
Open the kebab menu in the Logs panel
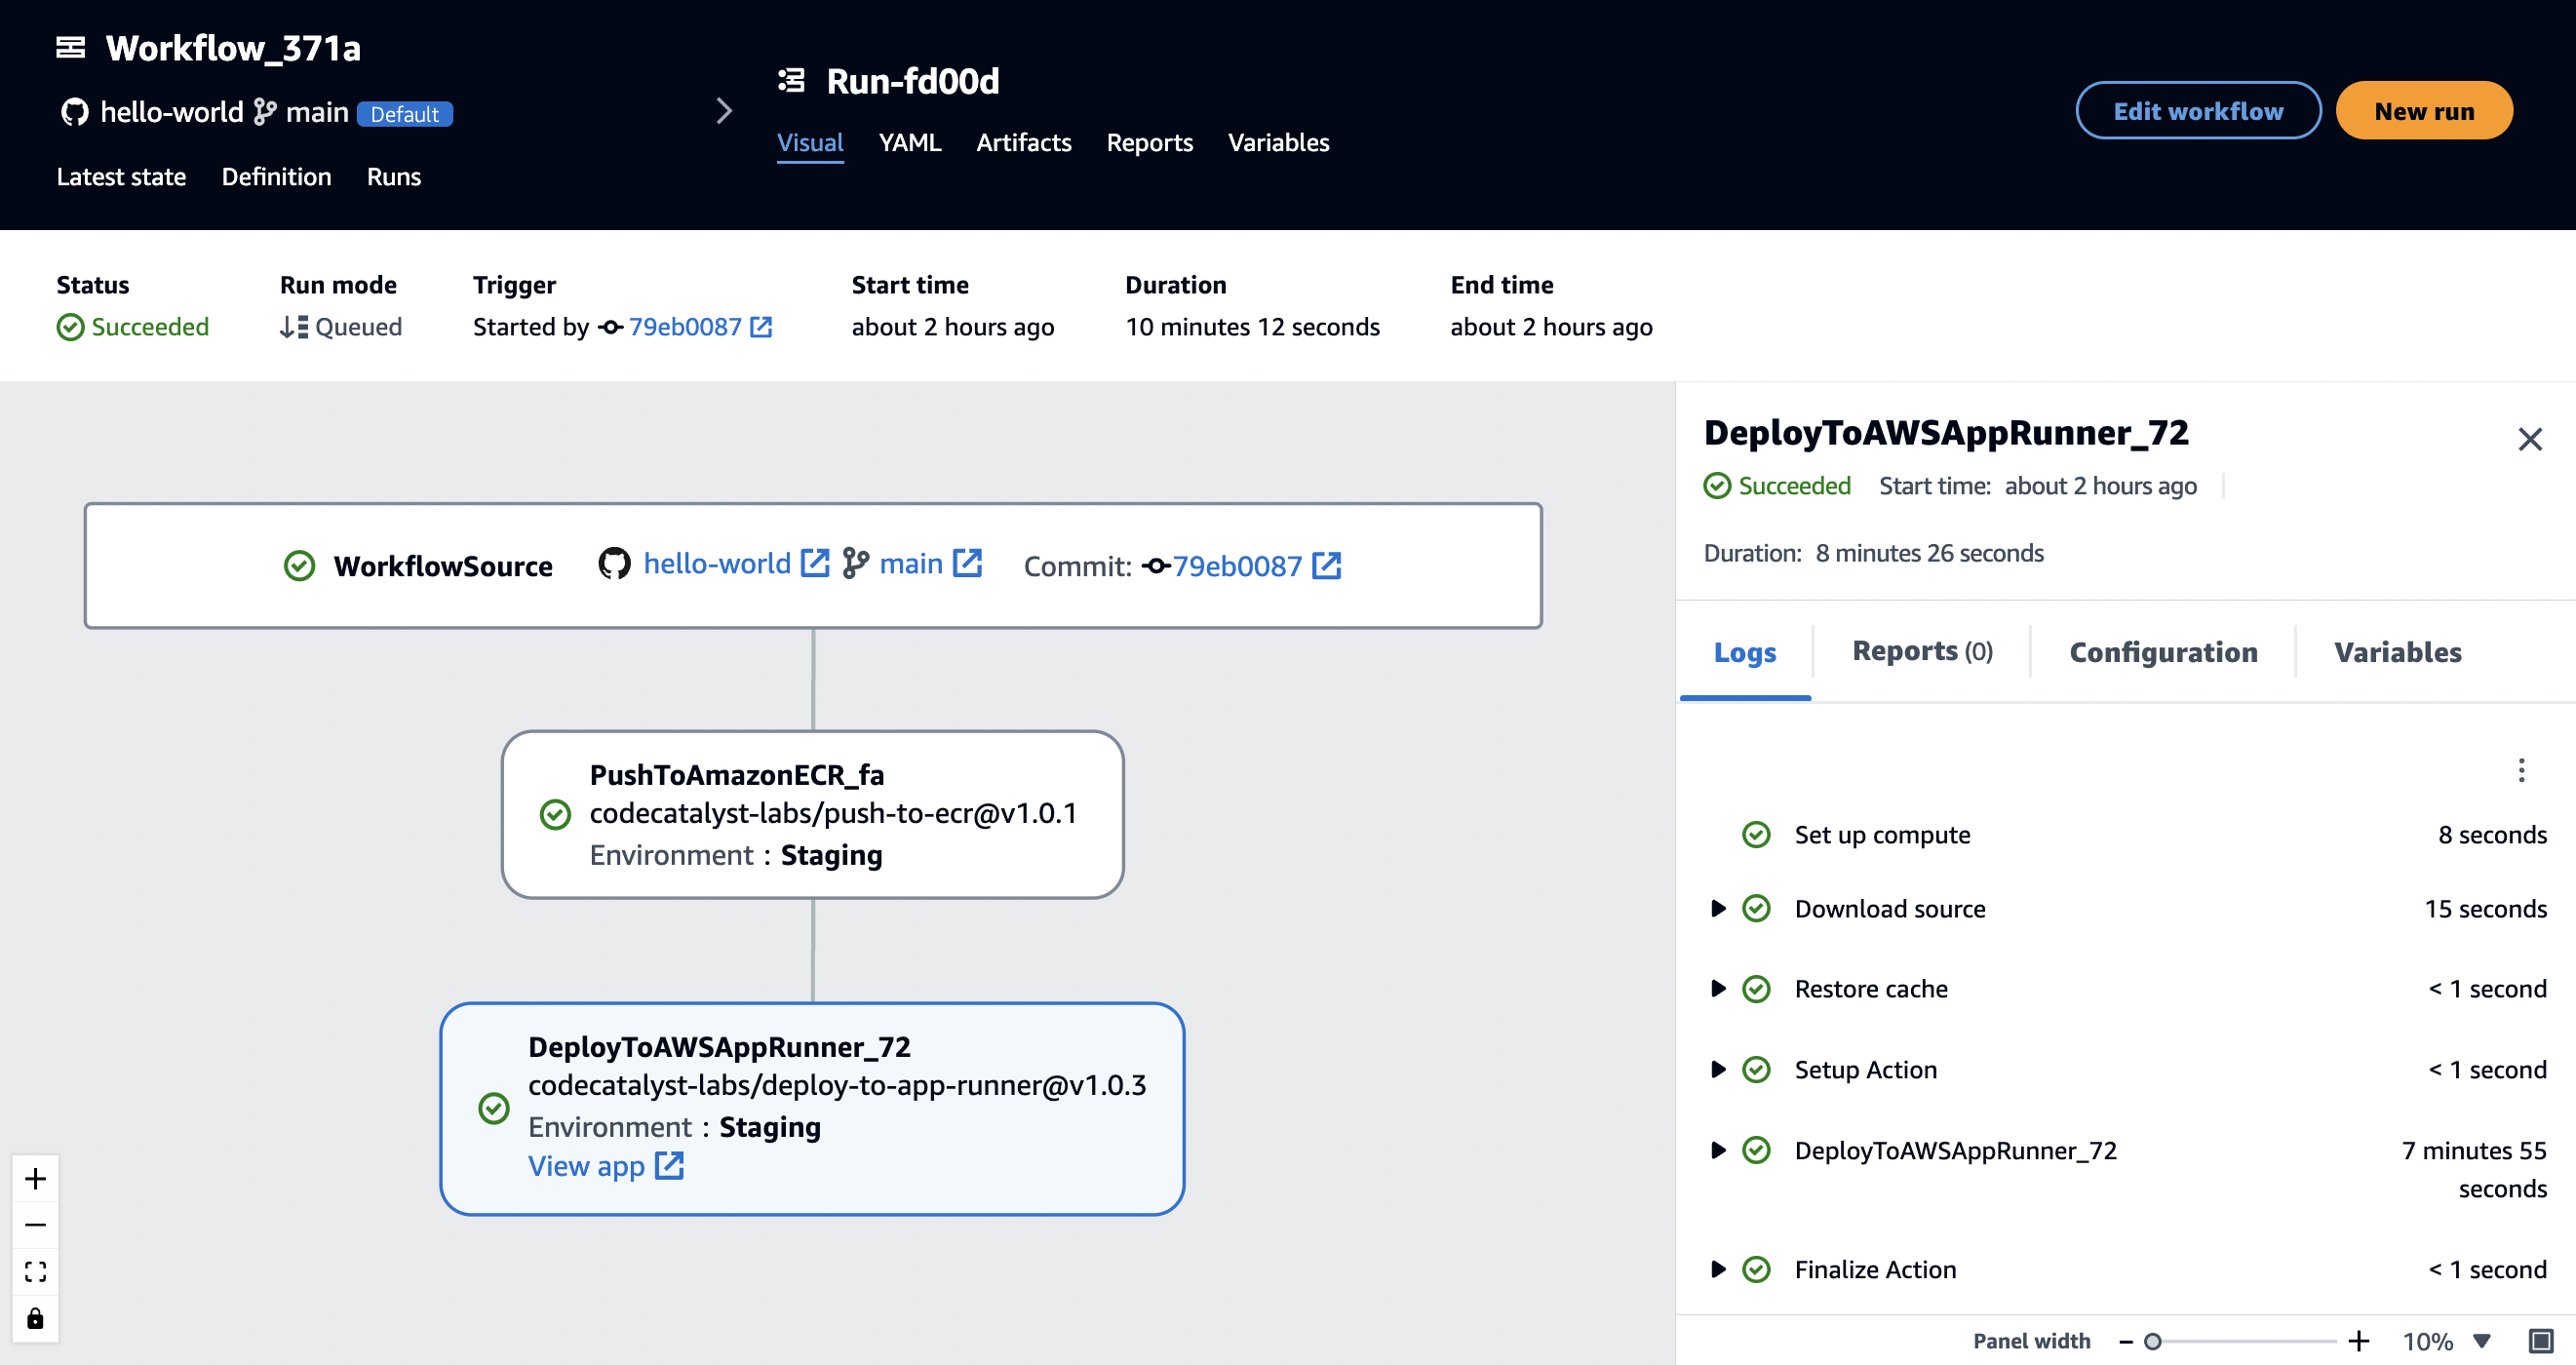2521,771
